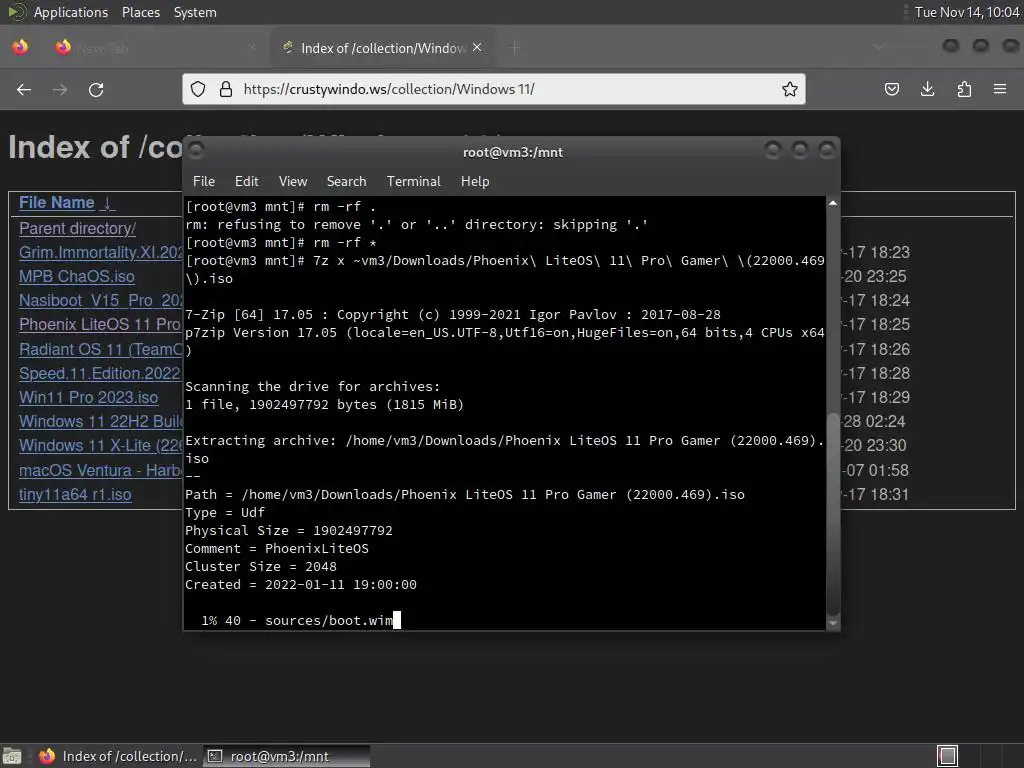The height and width of the screenshot is (768, 1024).
Task: Click the terminal scrollbar up arrow
Action: 833,203
